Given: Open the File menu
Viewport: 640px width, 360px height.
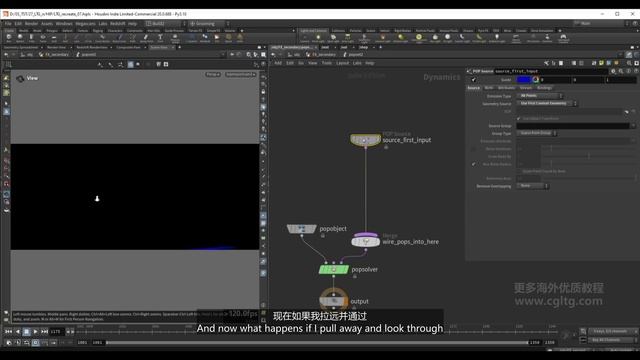Looking at the screenshot, I should (x=8, y=24).
